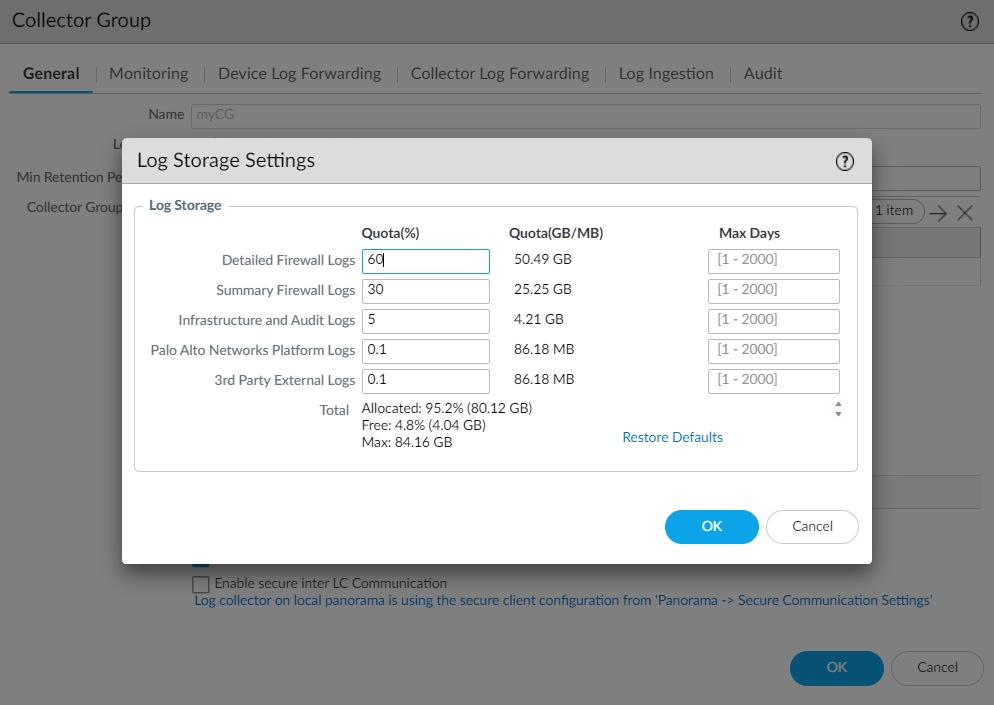Edit the Detailed Firewall Logs quota field
This screenshot has height=705, width=994.
coord(425,261)
